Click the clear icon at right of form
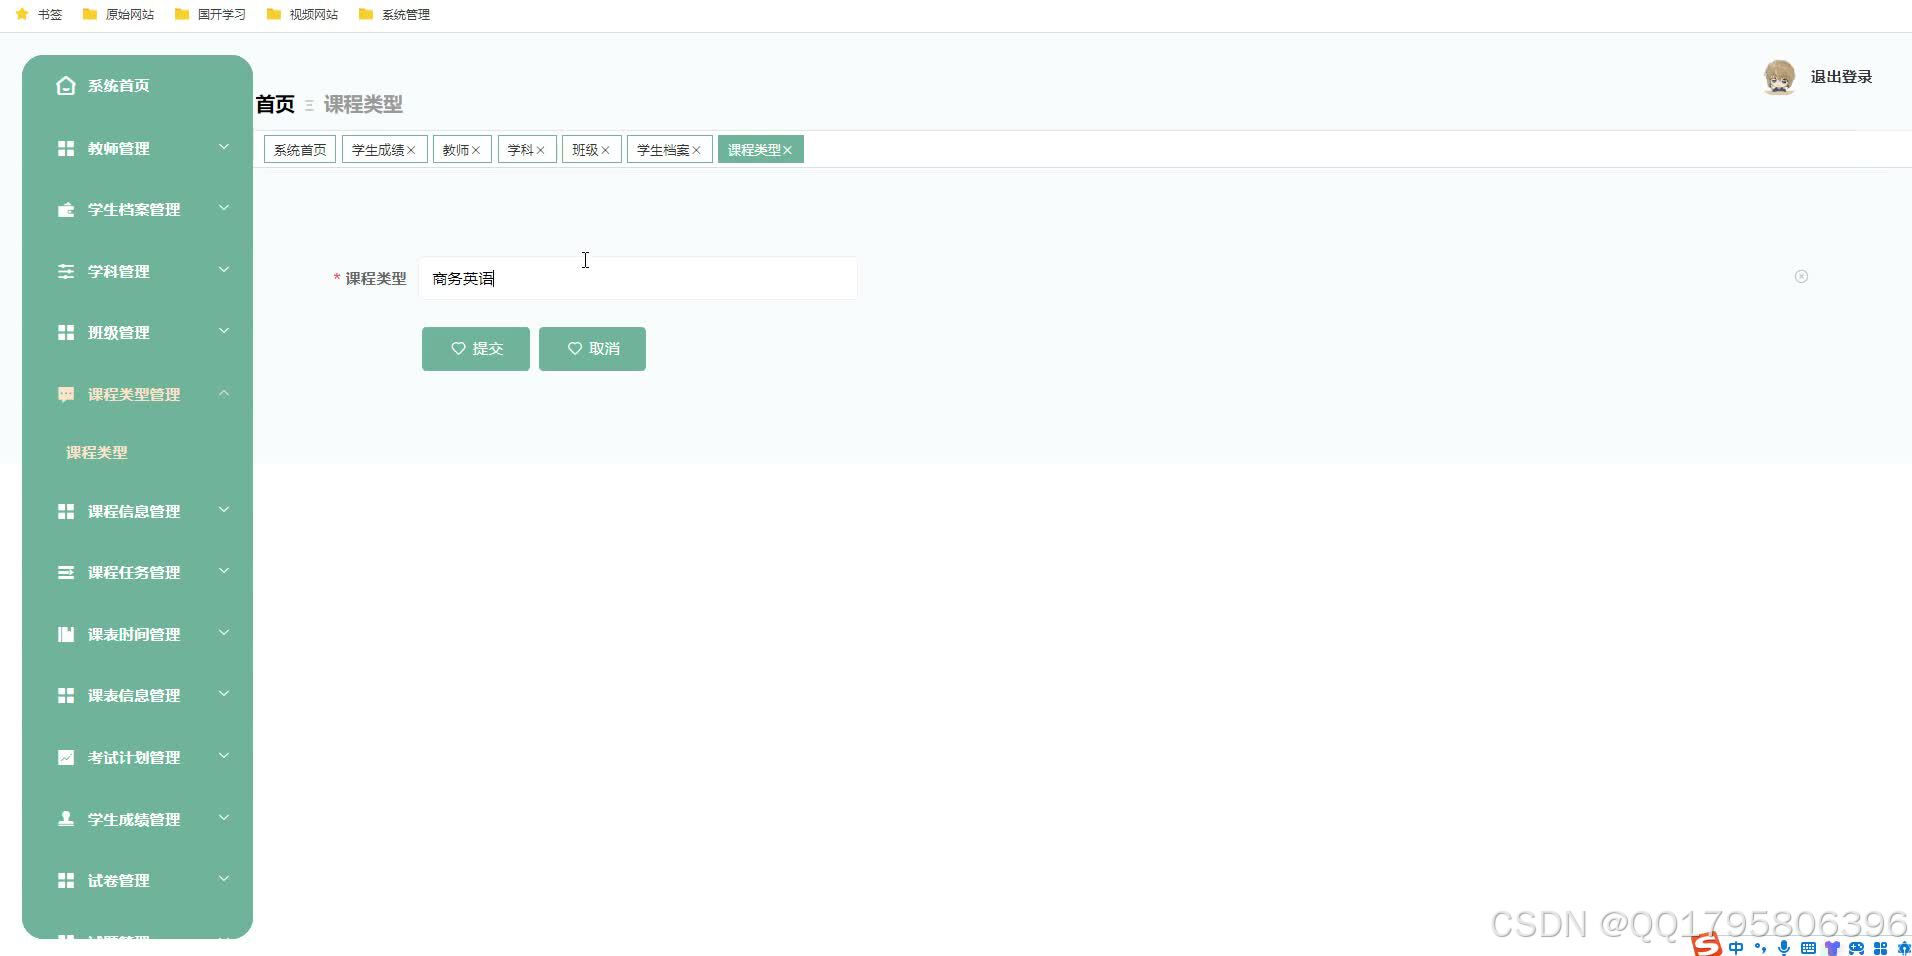Viewport: 1912px width, 956px height. pyautogui.click(x=1801, y=276)
